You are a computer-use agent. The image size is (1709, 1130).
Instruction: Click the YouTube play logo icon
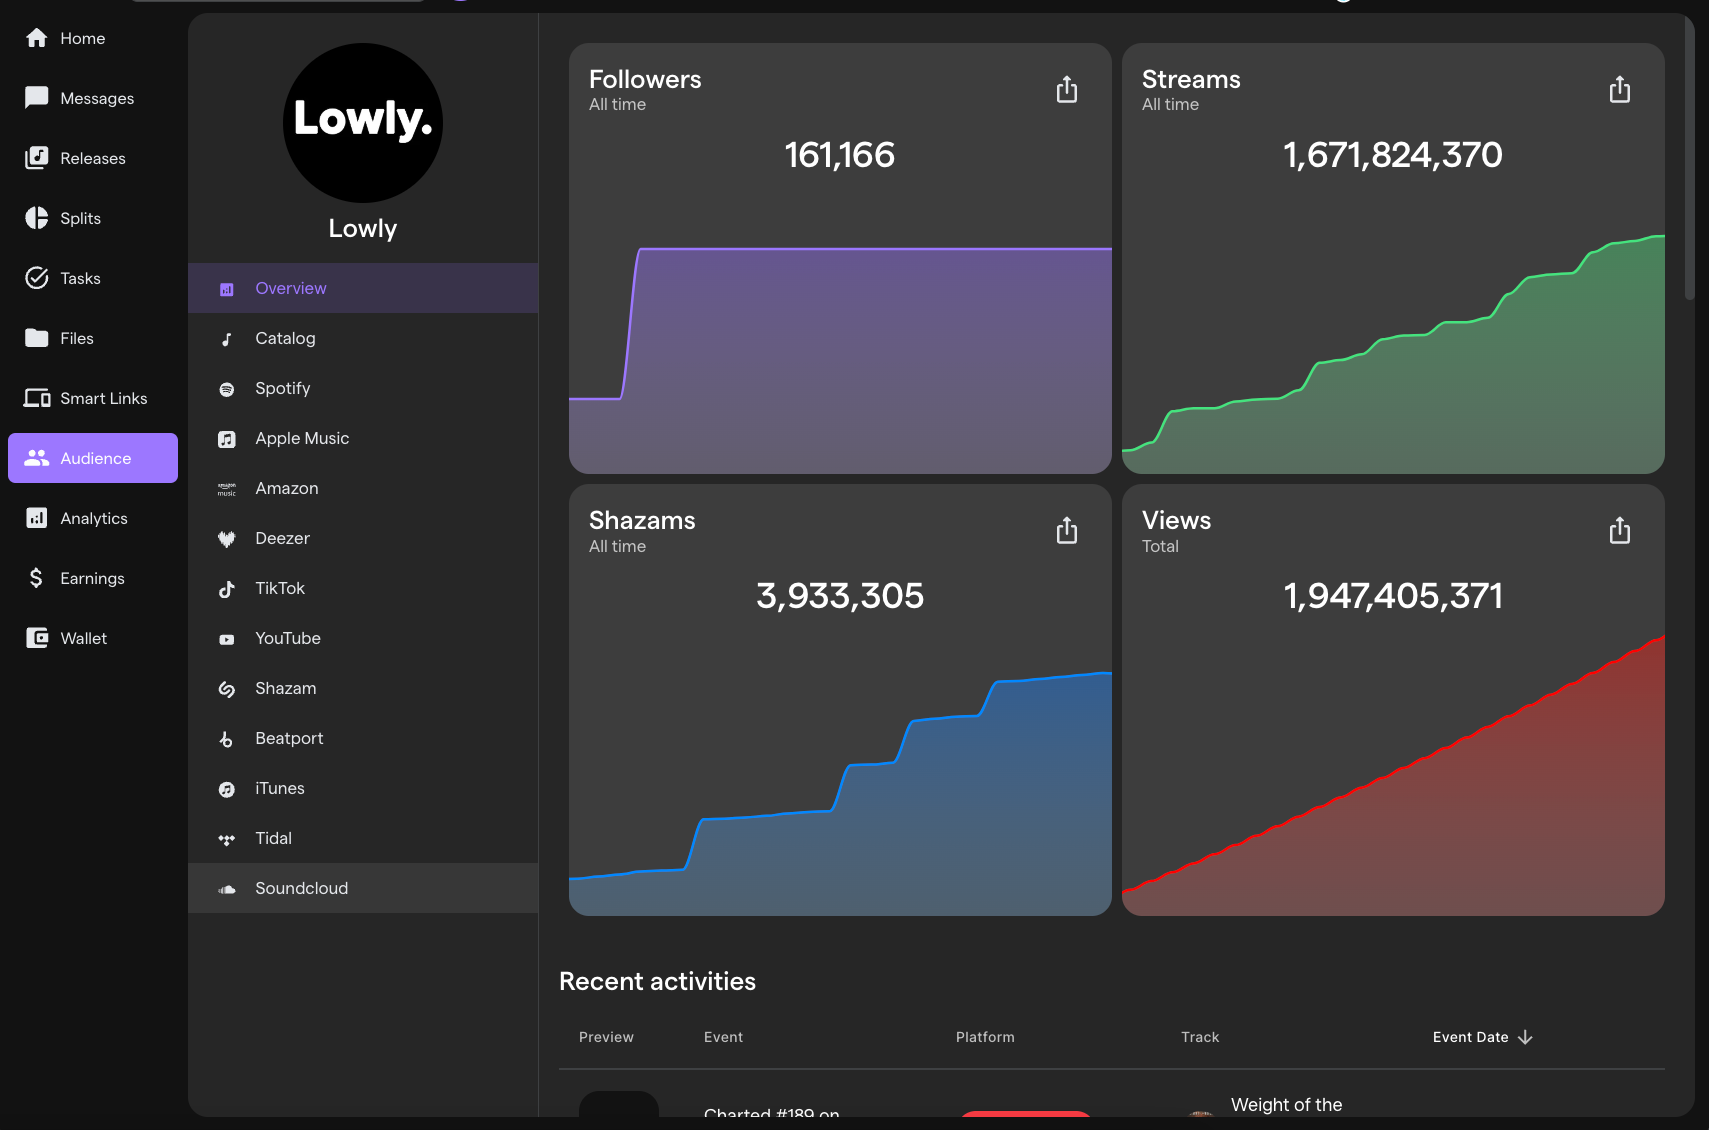point(227,639)
